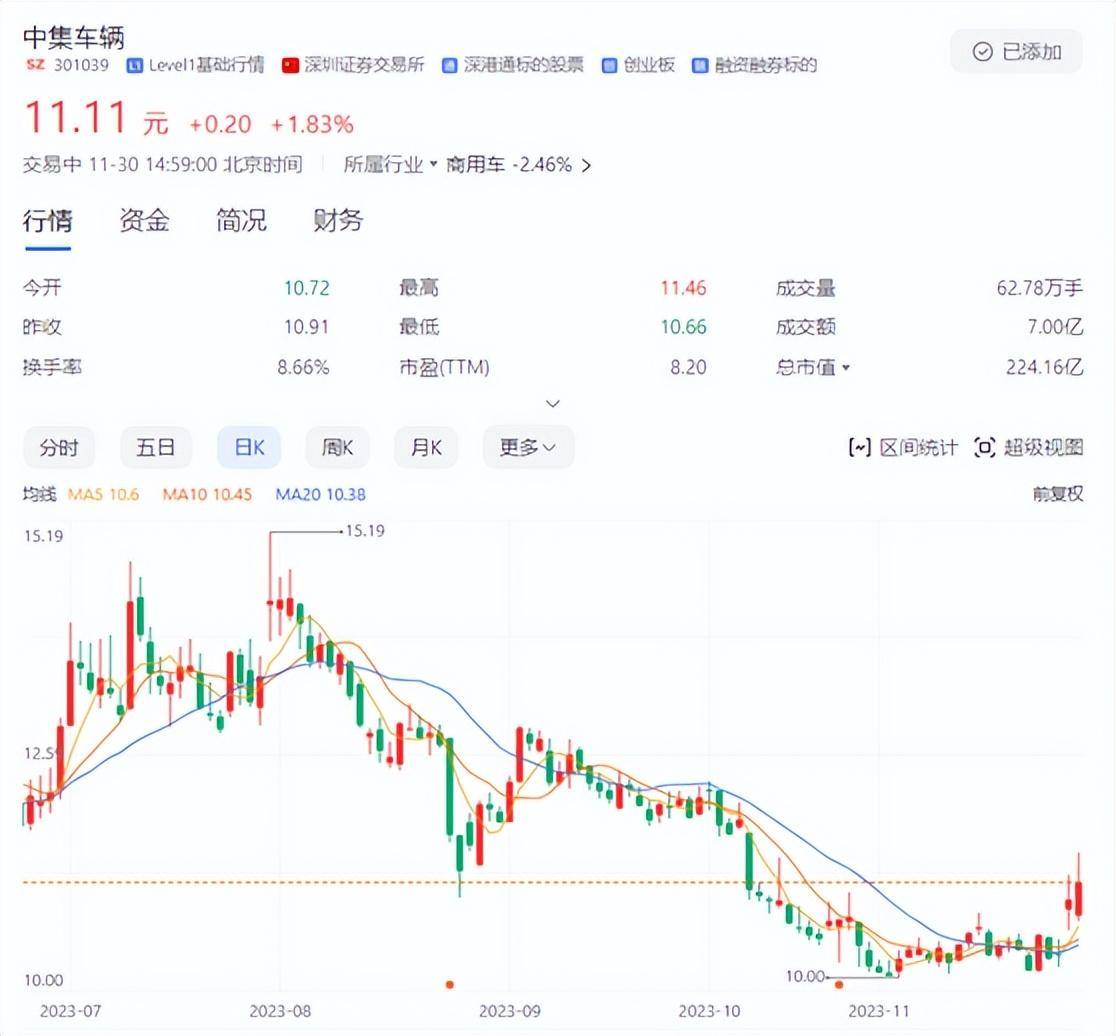Select the 周K chart view

pos(337,448)
